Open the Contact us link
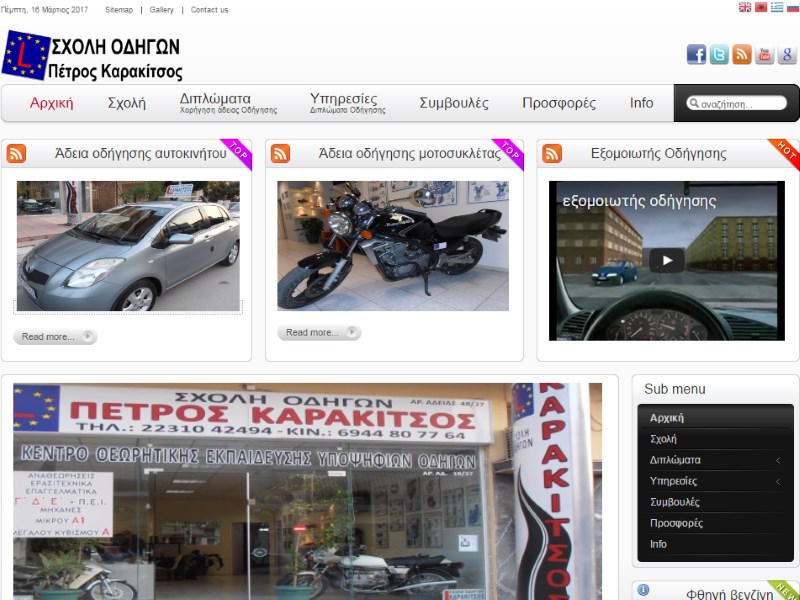Image resolution: width=800 pixels, height=600 pixels. tap(209, 10)
